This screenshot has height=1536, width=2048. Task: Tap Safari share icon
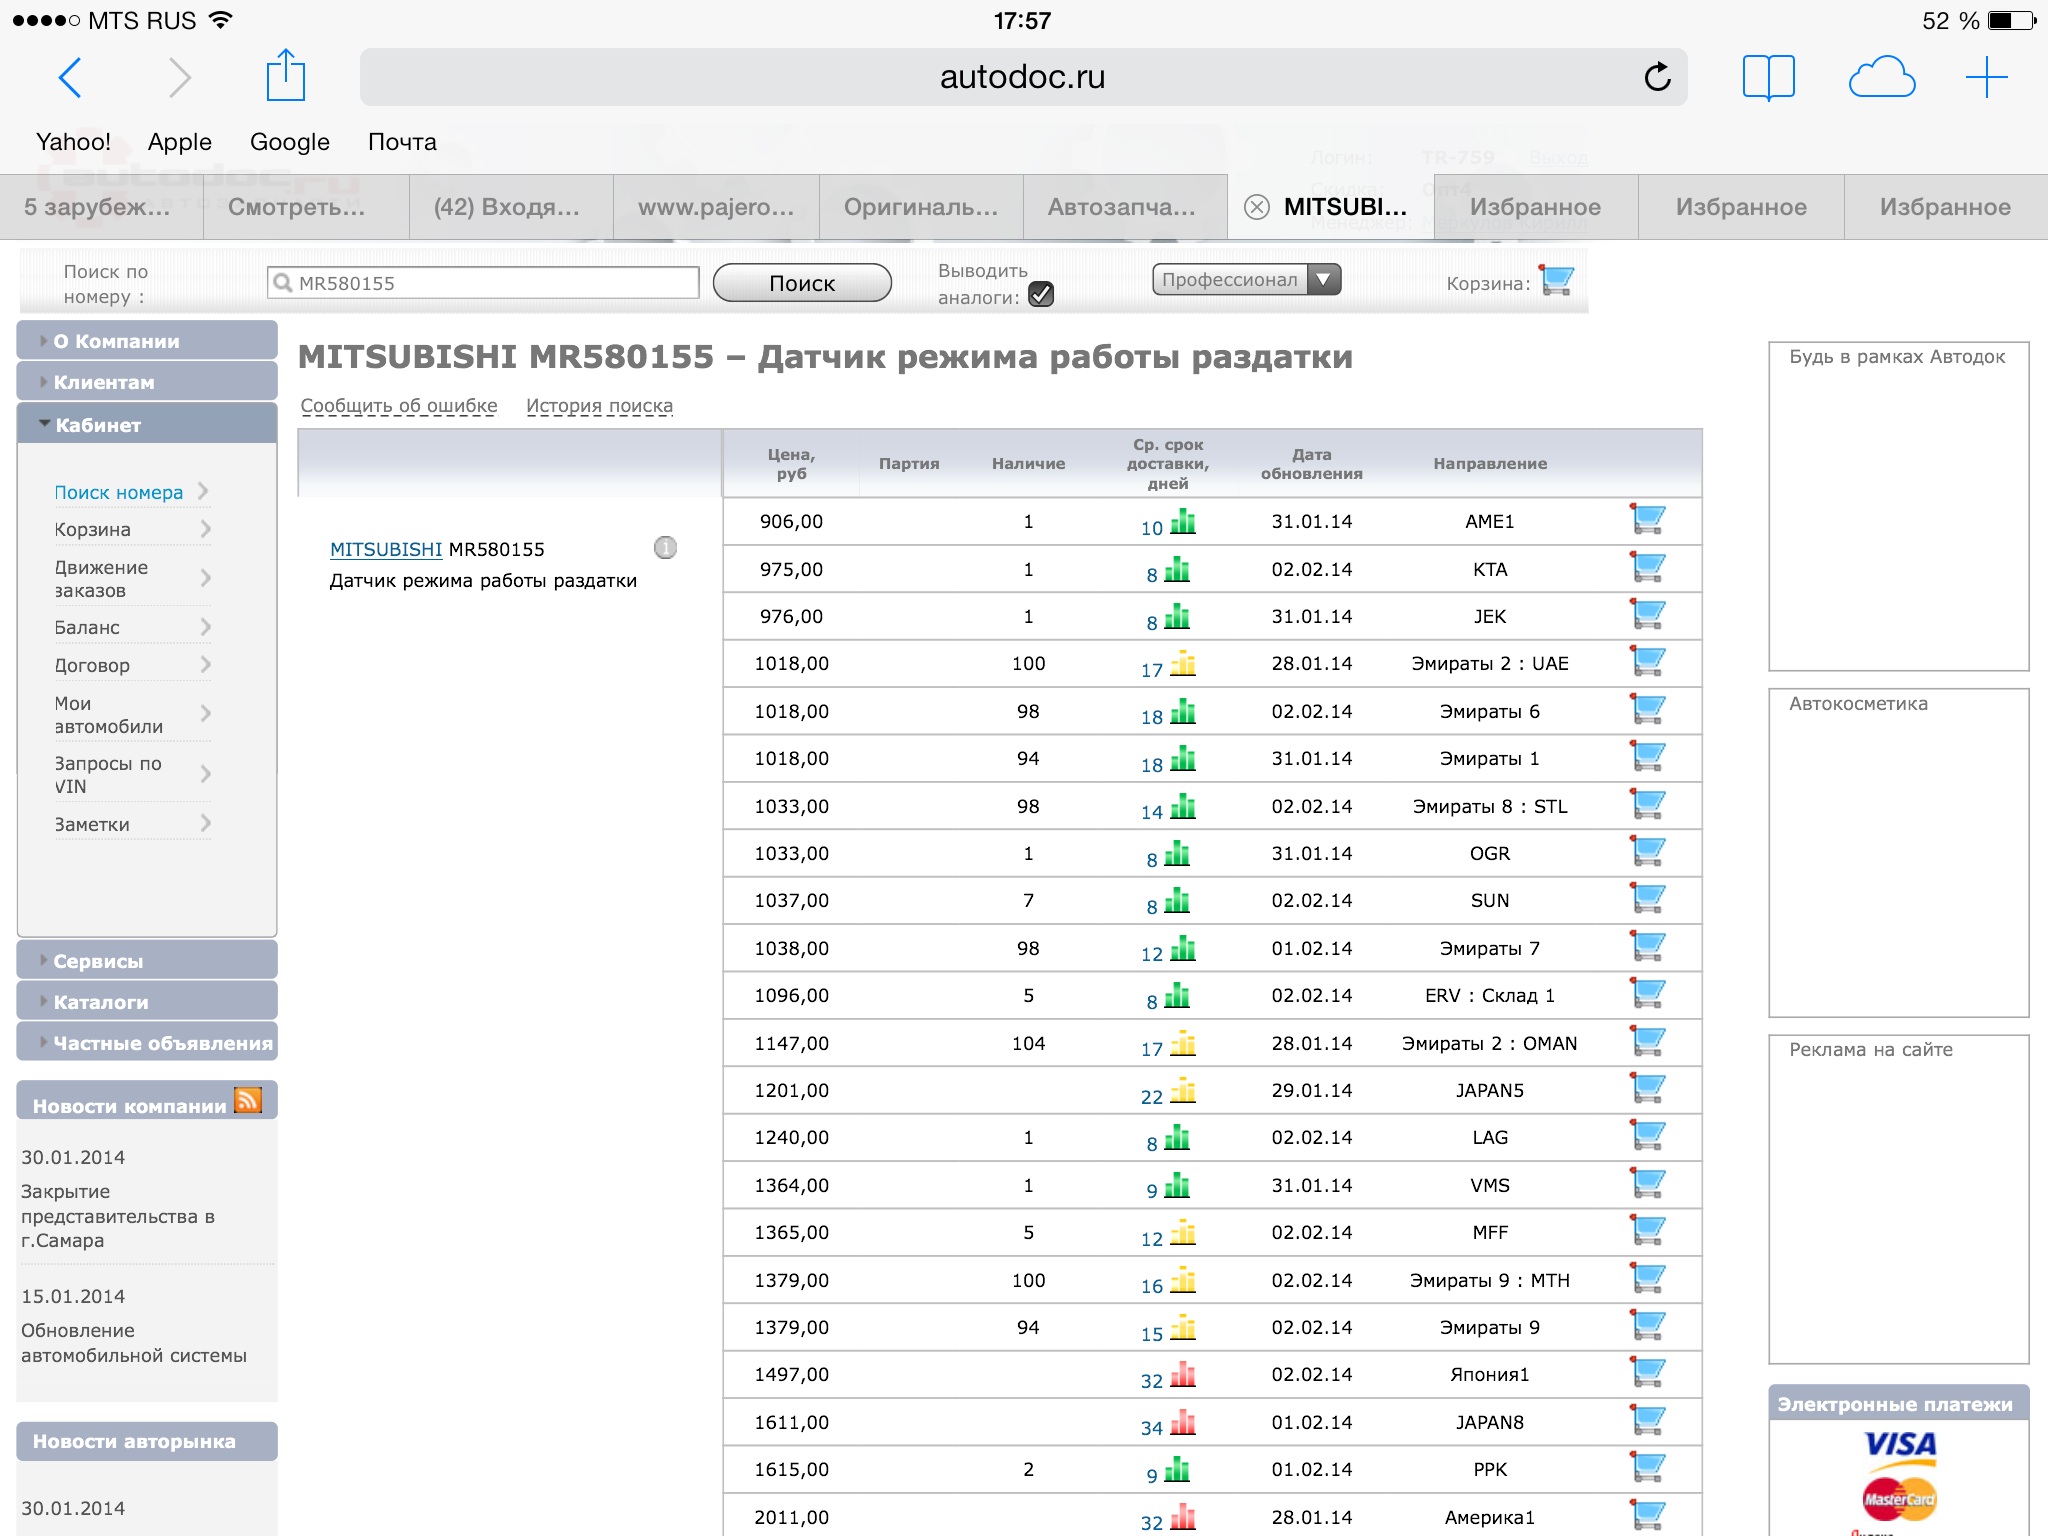click(285, 76)
